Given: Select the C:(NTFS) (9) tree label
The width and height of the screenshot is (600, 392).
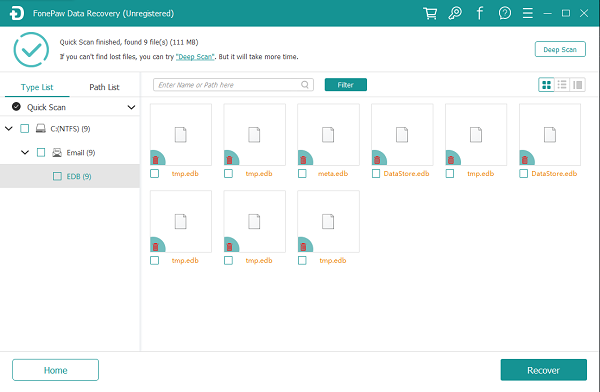Looking at the screenshot, I should click(70, 129).
